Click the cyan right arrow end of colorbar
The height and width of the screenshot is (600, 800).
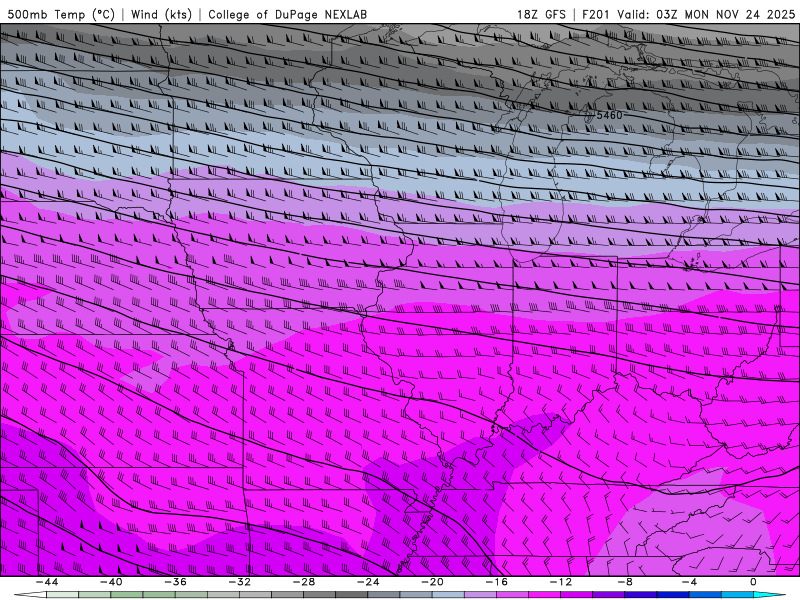(x=770, y=595)
